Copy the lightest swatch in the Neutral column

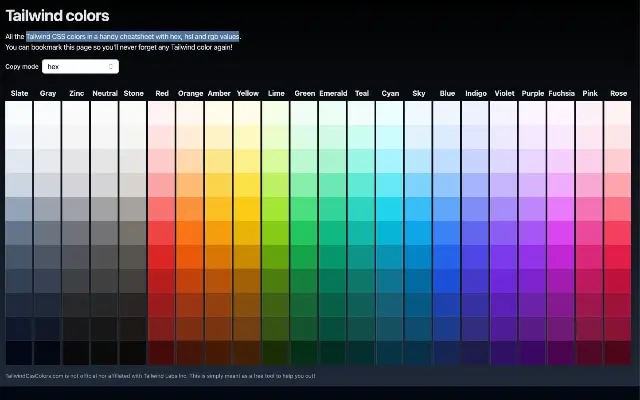pyautogui.click(x=104, y=113)
